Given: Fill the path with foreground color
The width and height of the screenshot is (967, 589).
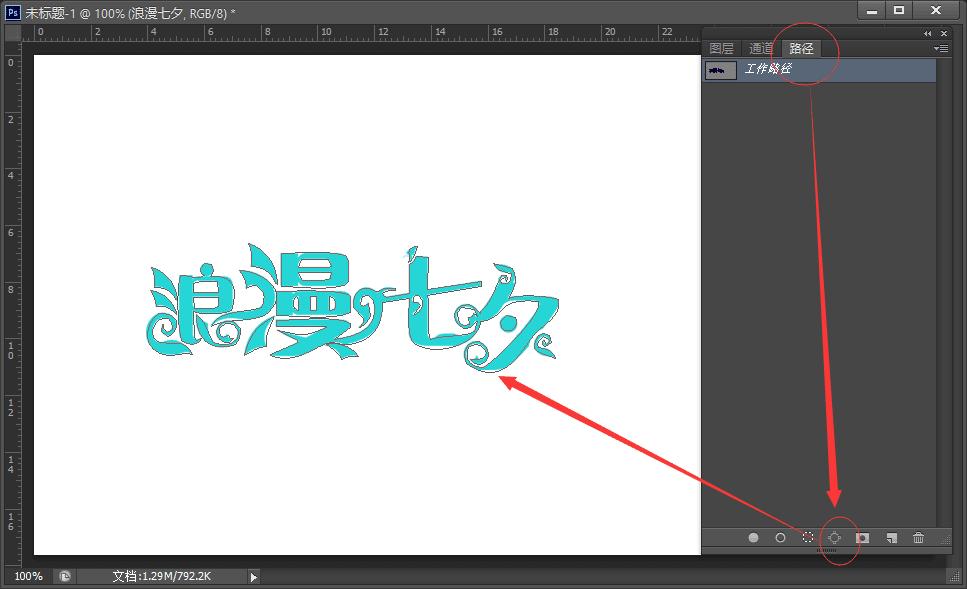Looking at the screenshot, I should (x=752, y=537).
